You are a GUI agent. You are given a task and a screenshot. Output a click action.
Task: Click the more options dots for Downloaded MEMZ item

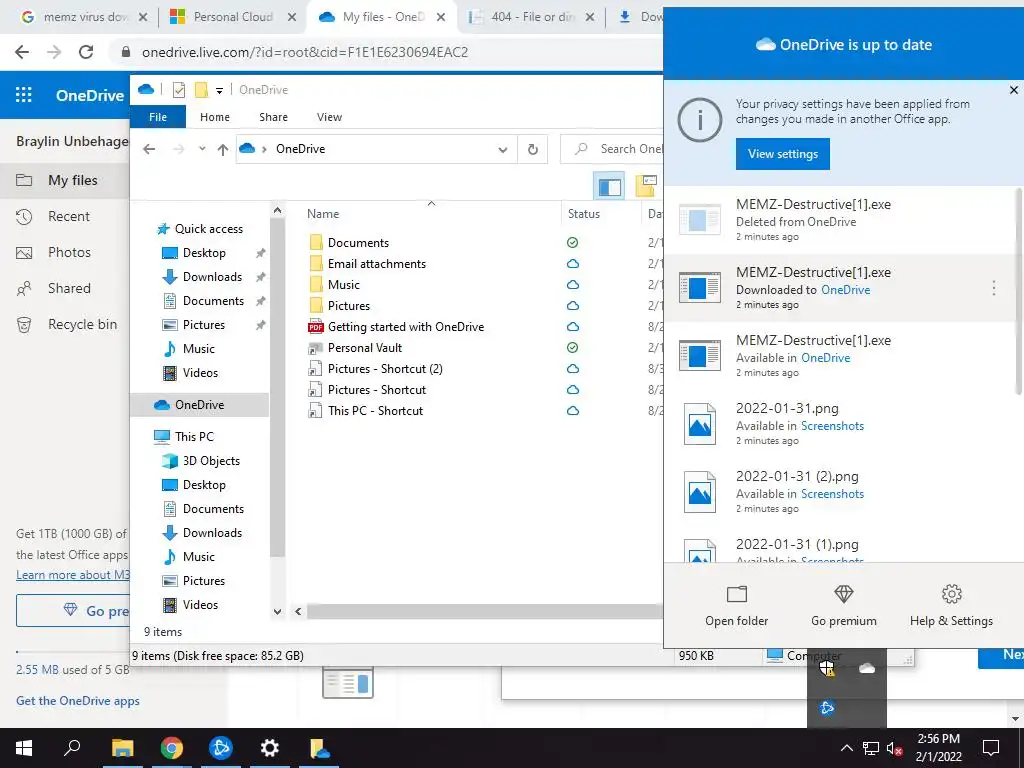pos(993,288)
